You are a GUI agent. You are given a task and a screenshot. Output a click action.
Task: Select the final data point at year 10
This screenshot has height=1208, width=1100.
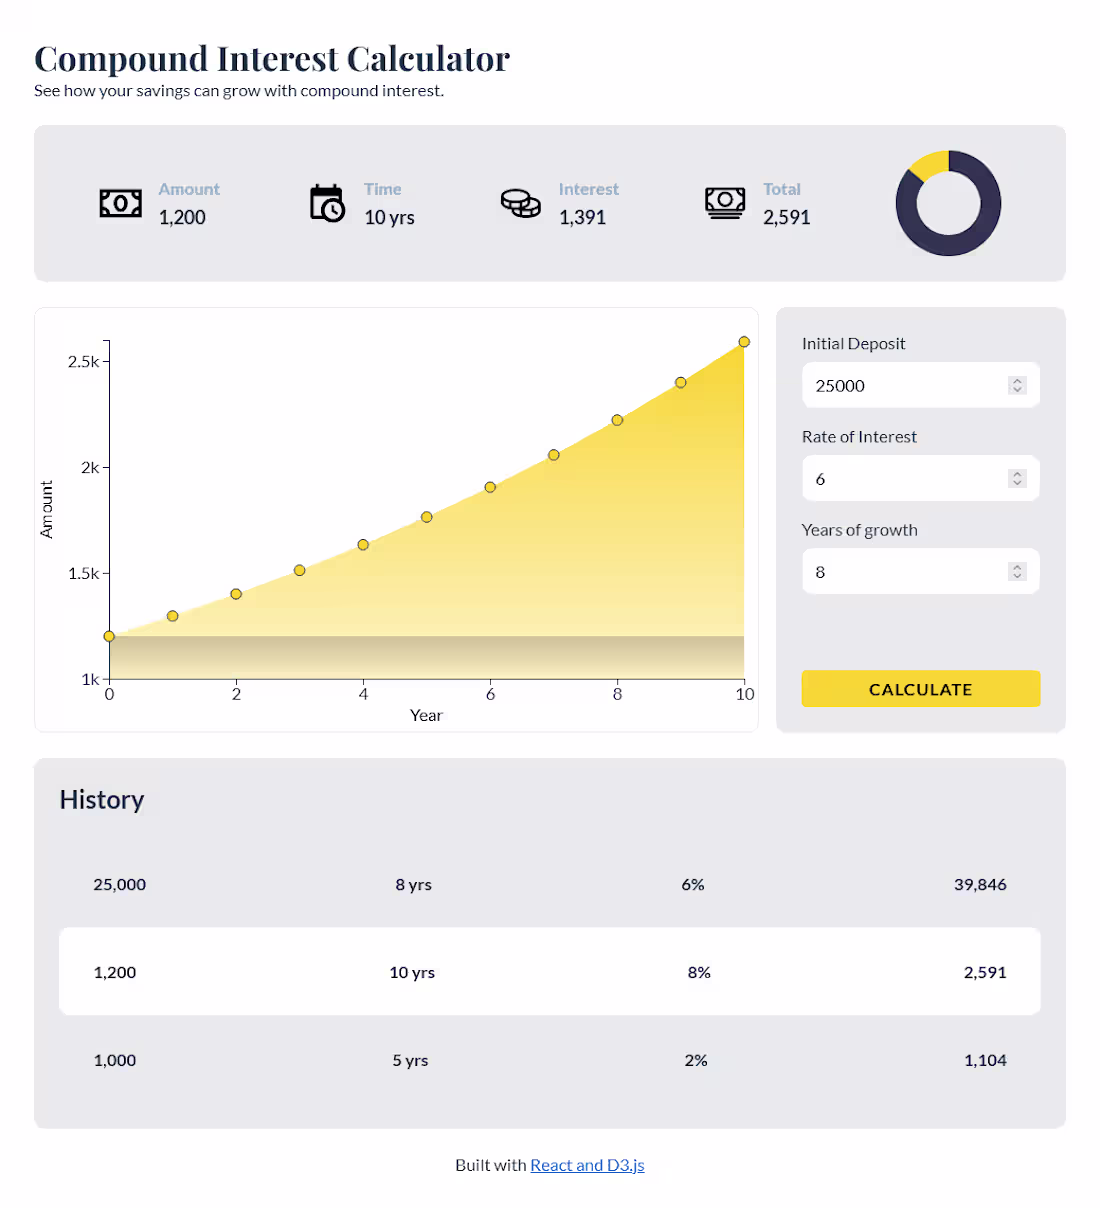click(x=743, y=341)
